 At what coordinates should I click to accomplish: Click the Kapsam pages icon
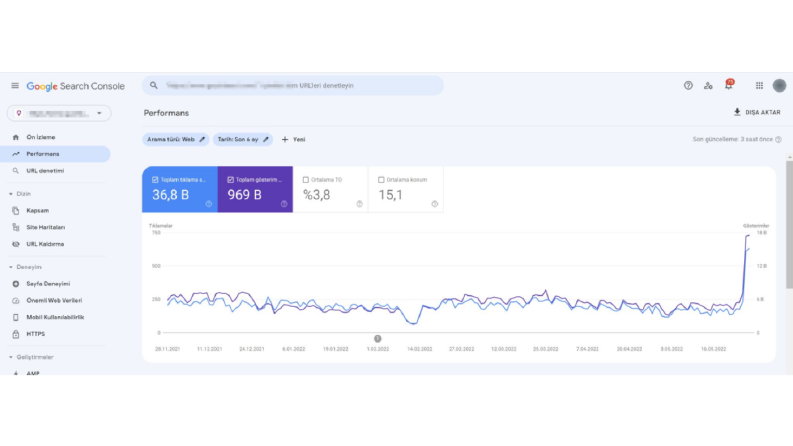point(16,210)
